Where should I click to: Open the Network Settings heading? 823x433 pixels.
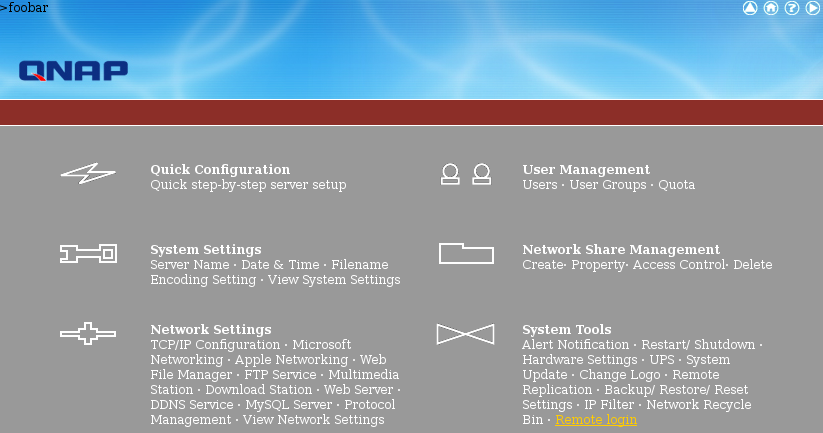[x=211, y=330]
